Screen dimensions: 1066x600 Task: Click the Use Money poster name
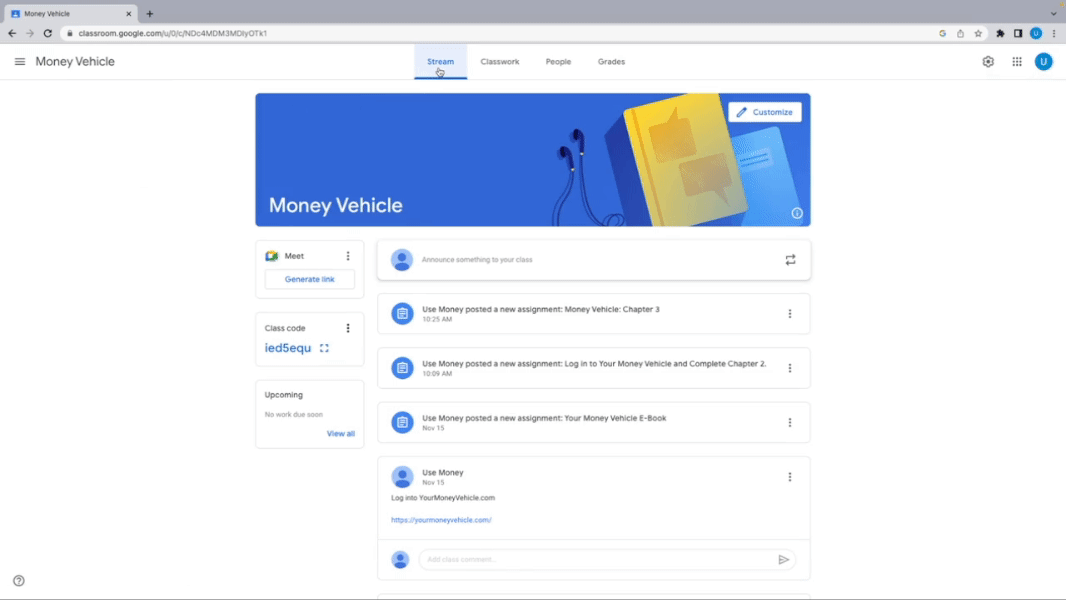pos(443,472)
